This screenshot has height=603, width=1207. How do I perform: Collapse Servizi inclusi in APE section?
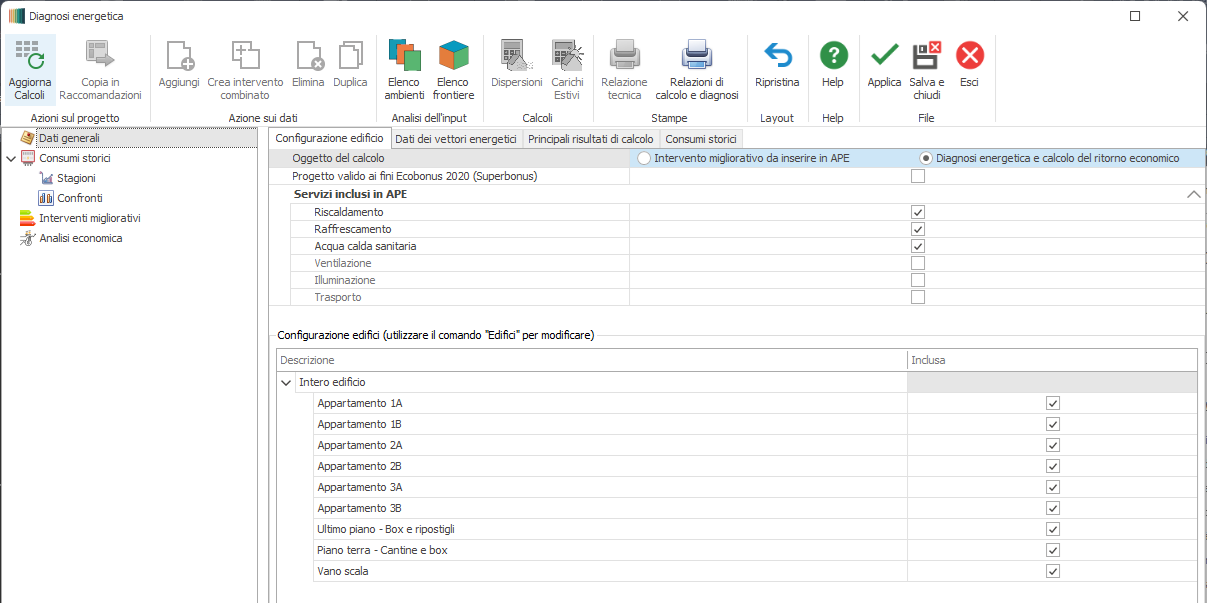(1193, 194)
